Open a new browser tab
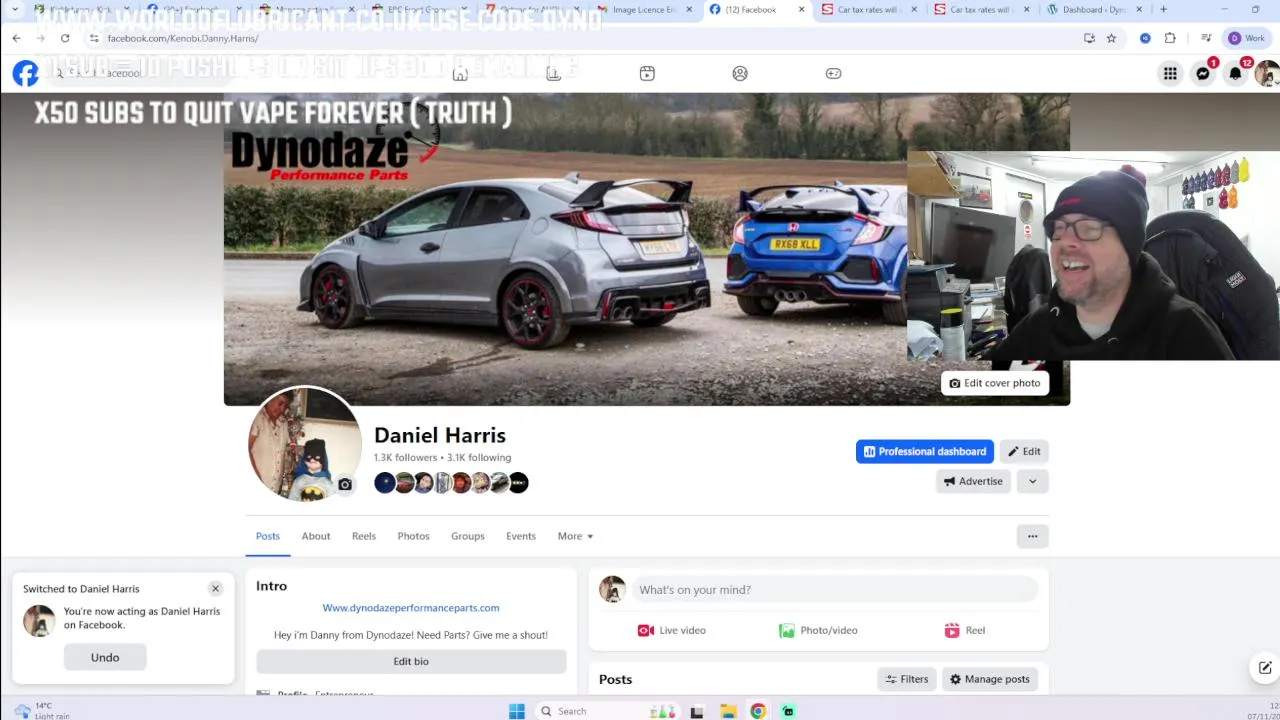This screenshot has width=1280, height=720. click(1163, 9)
